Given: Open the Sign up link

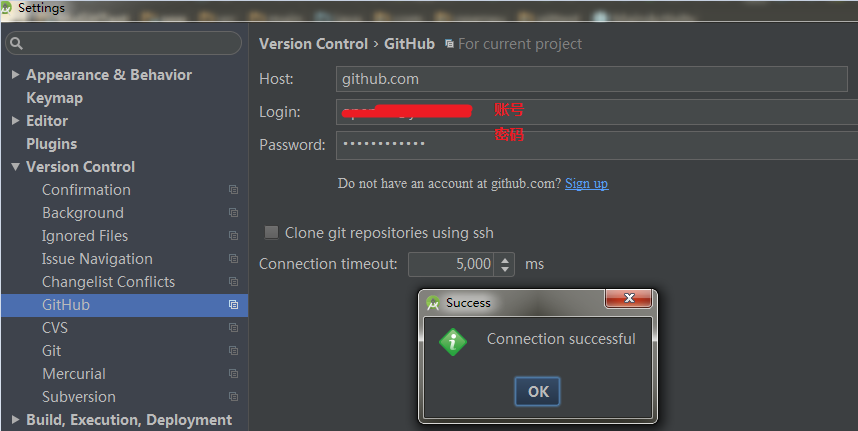Looking at the screenshot, I should [x=586, y=184].
